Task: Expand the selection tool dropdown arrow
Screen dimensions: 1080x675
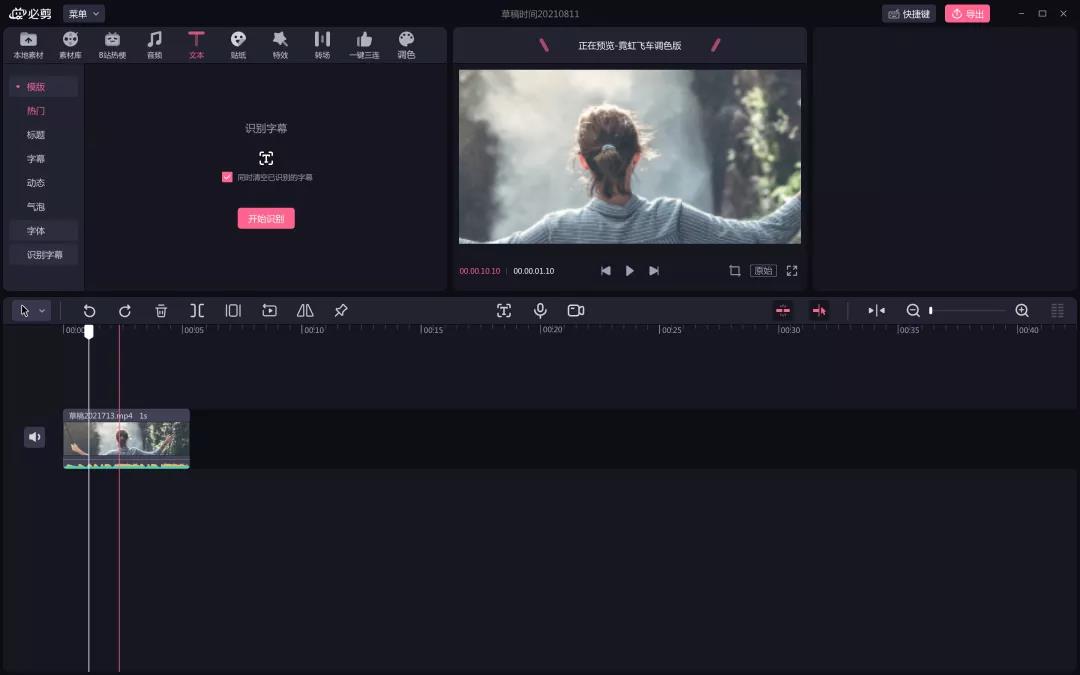Action: 42,311
